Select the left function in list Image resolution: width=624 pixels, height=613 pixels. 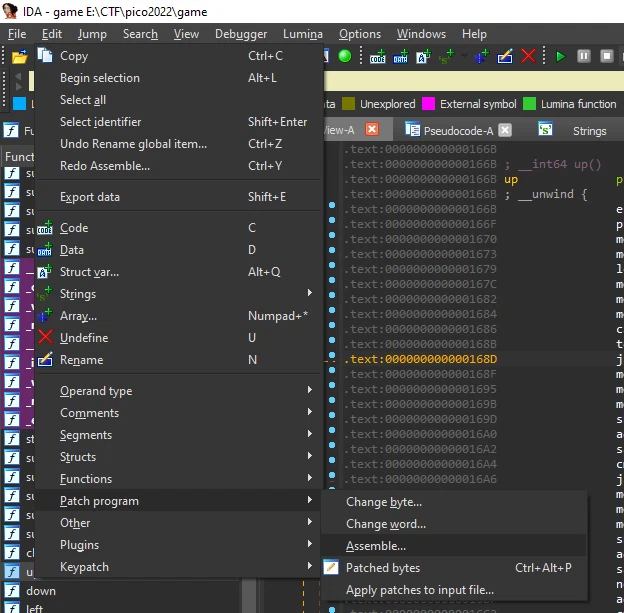click(x=34, y=608)
